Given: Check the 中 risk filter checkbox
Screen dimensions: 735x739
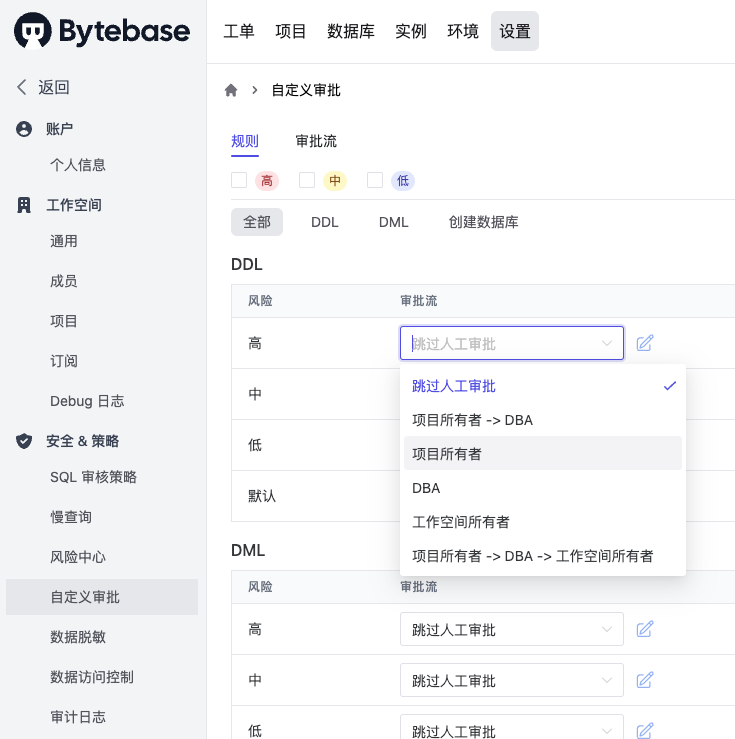Looking at the screenshot, I should [x=307, y=180].
